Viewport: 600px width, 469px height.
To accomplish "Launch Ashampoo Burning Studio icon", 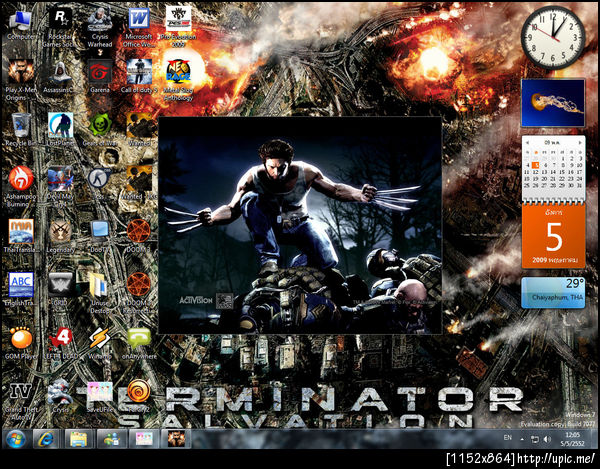I will coord(21,187).
